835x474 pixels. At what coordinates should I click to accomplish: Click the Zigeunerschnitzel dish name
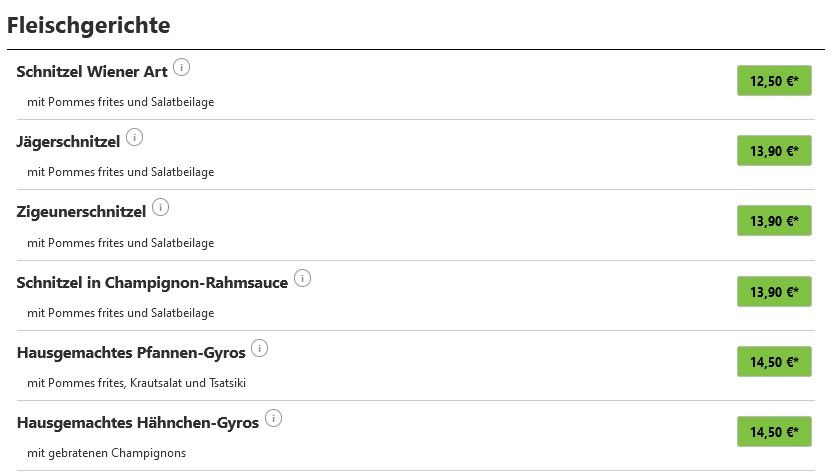pyautogui.click(x=81, y=212)
